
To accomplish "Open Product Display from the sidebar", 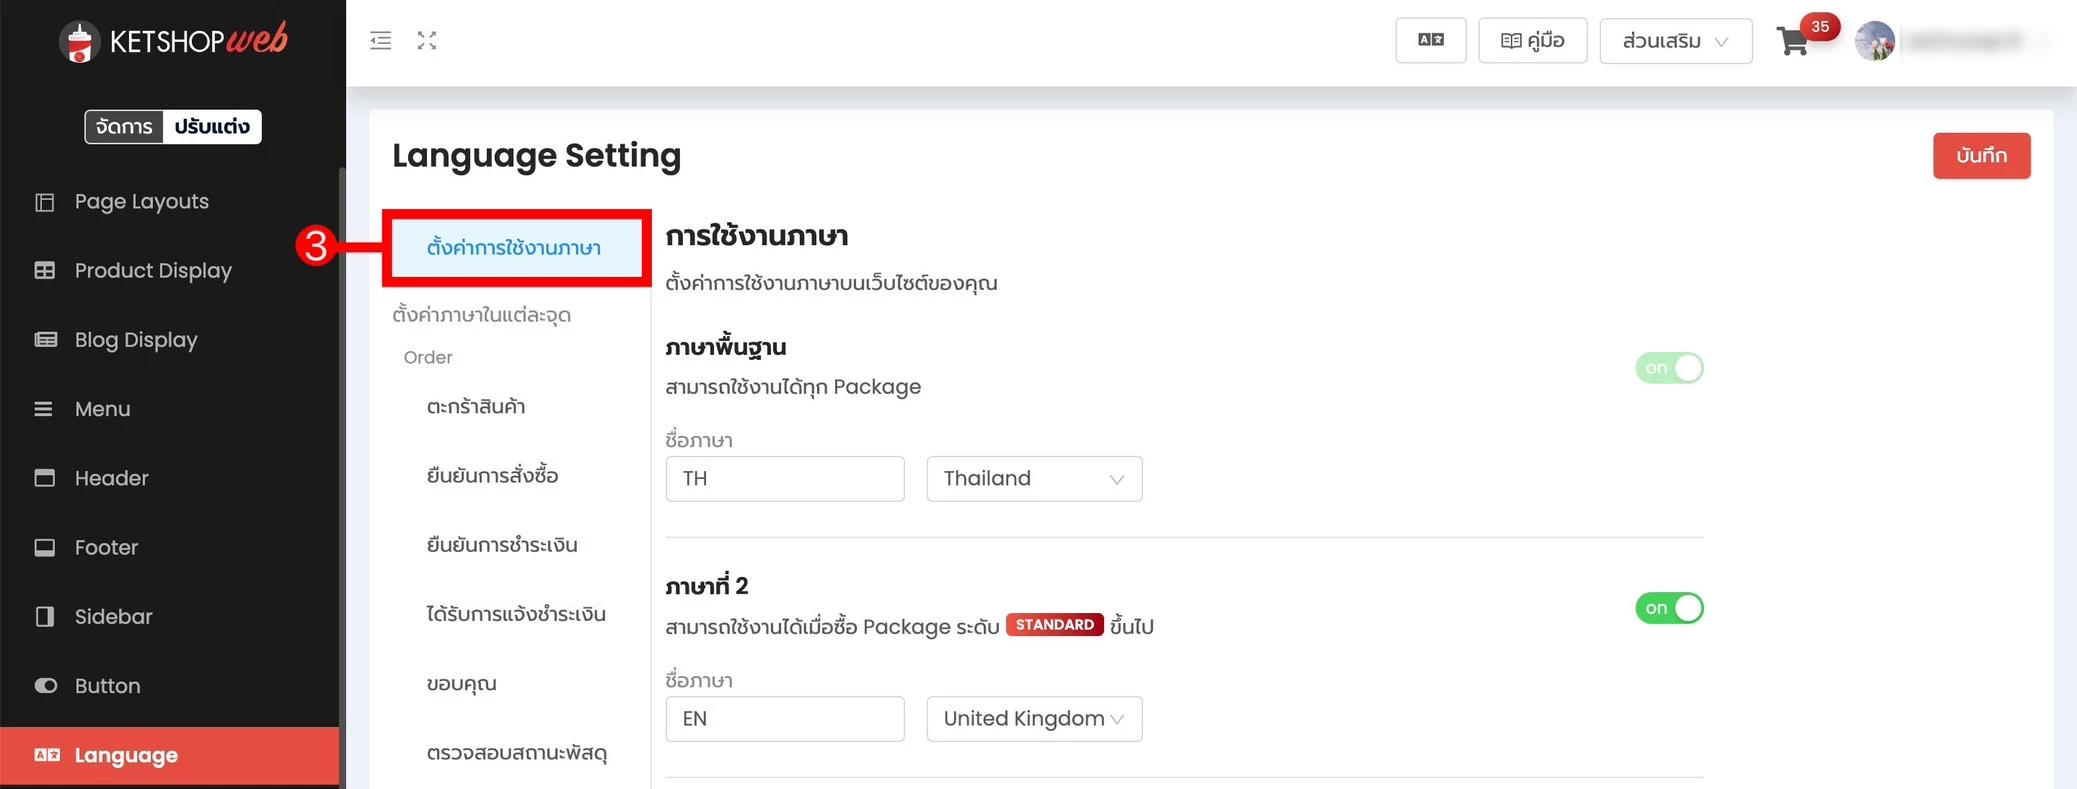I will (x=151, y=270).
